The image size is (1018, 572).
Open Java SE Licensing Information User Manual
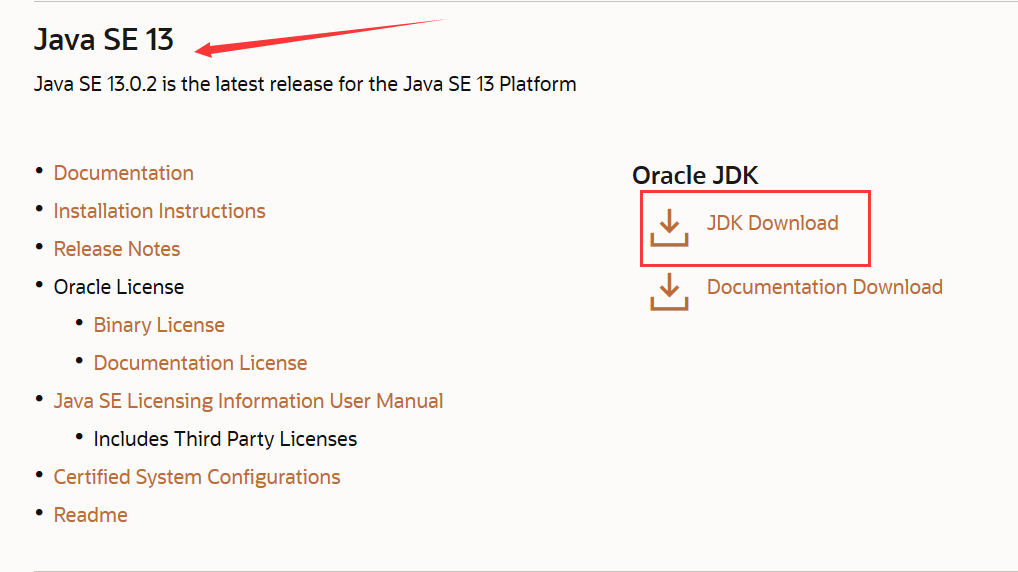(248, 401)
